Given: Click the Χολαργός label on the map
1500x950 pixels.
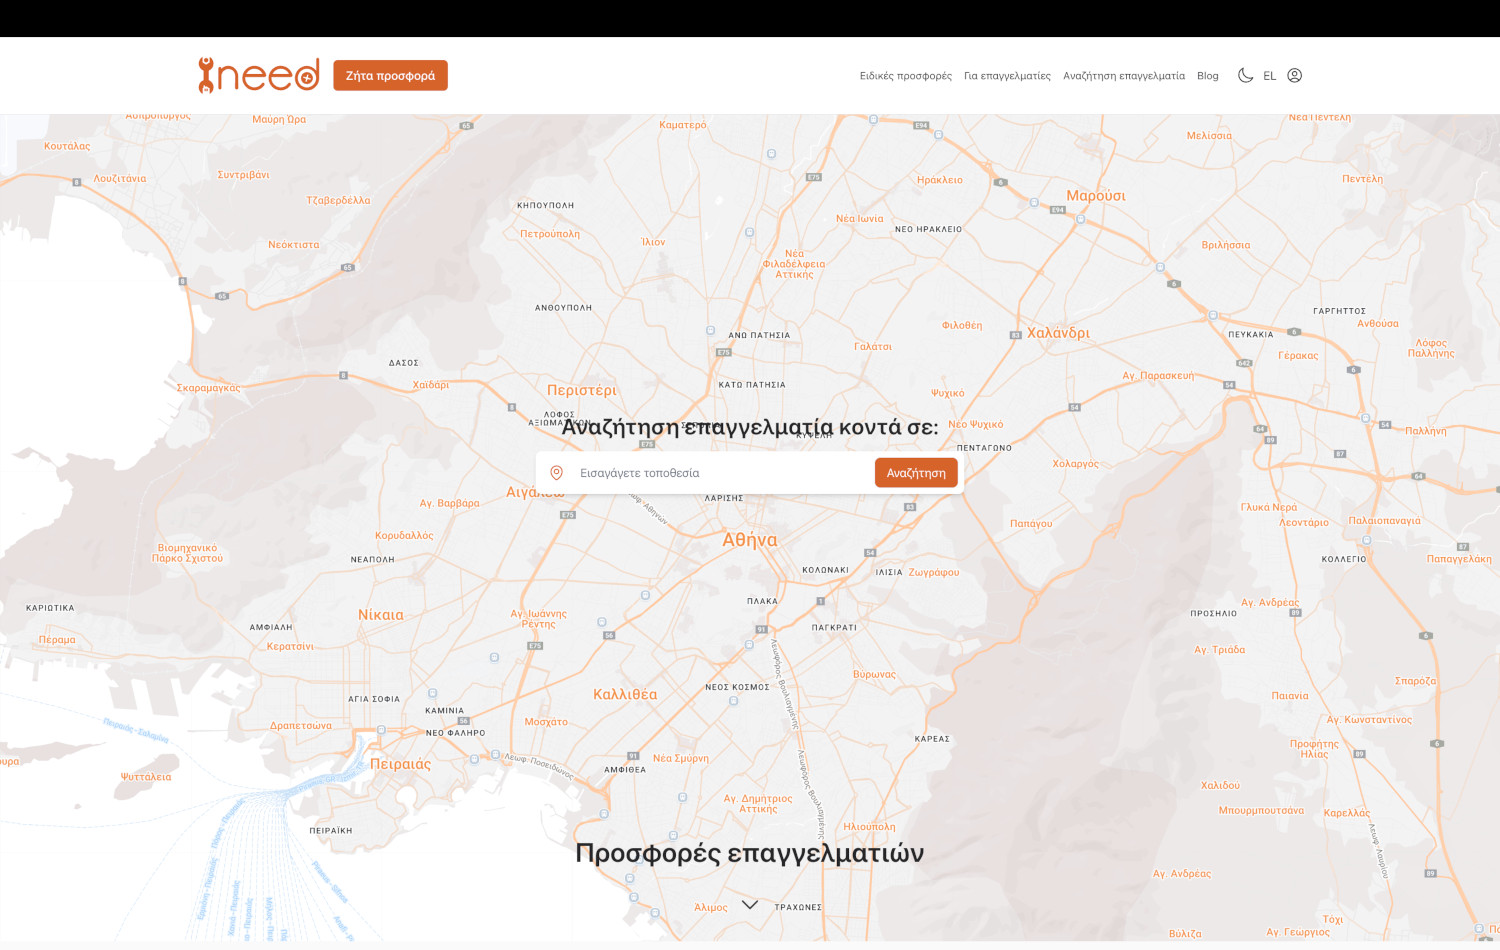Looking at the screenshot, I should [x=1076, y=464].
